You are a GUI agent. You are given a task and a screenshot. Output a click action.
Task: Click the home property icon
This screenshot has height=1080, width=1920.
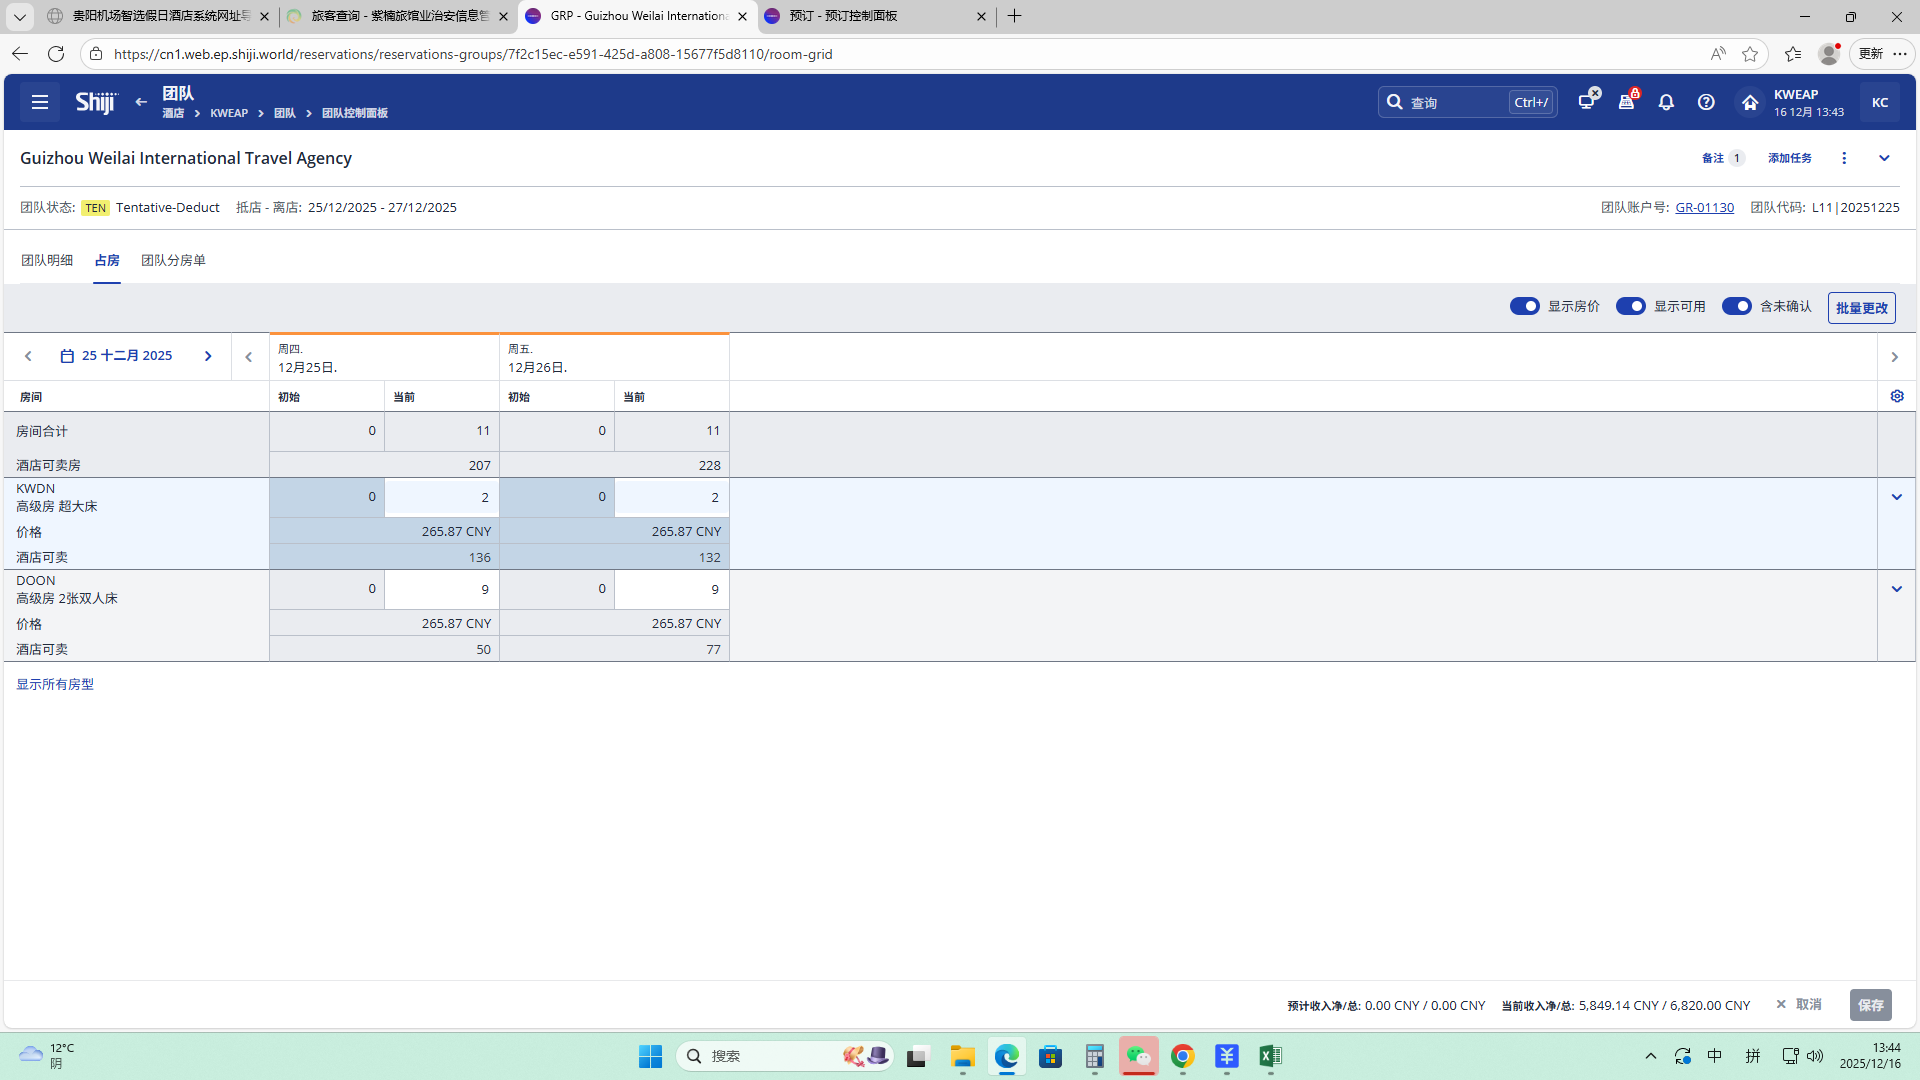[x=1749, y=102]
